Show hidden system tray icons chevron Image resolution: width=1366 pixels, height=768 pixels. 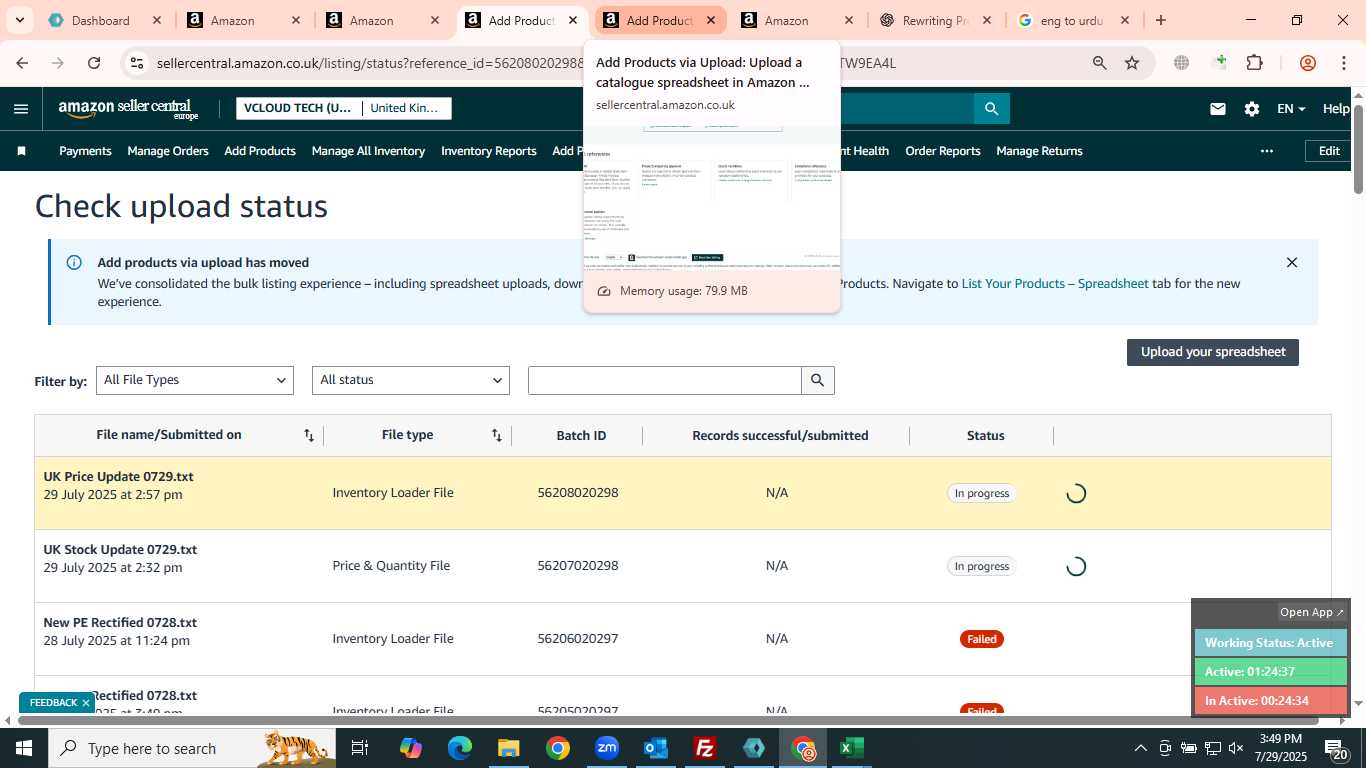(1140, 748)
